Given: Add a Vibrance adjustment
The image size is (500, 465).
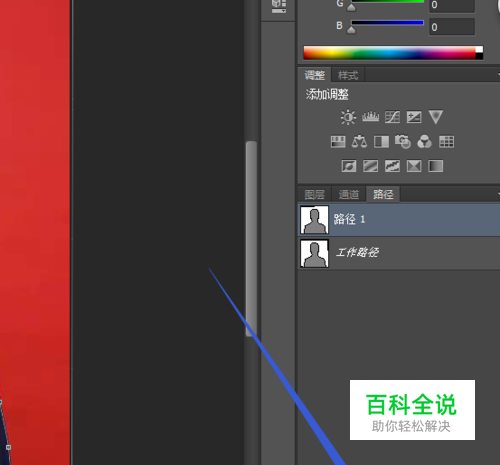Looking at the screenshot, I should [x=436, y=117].
